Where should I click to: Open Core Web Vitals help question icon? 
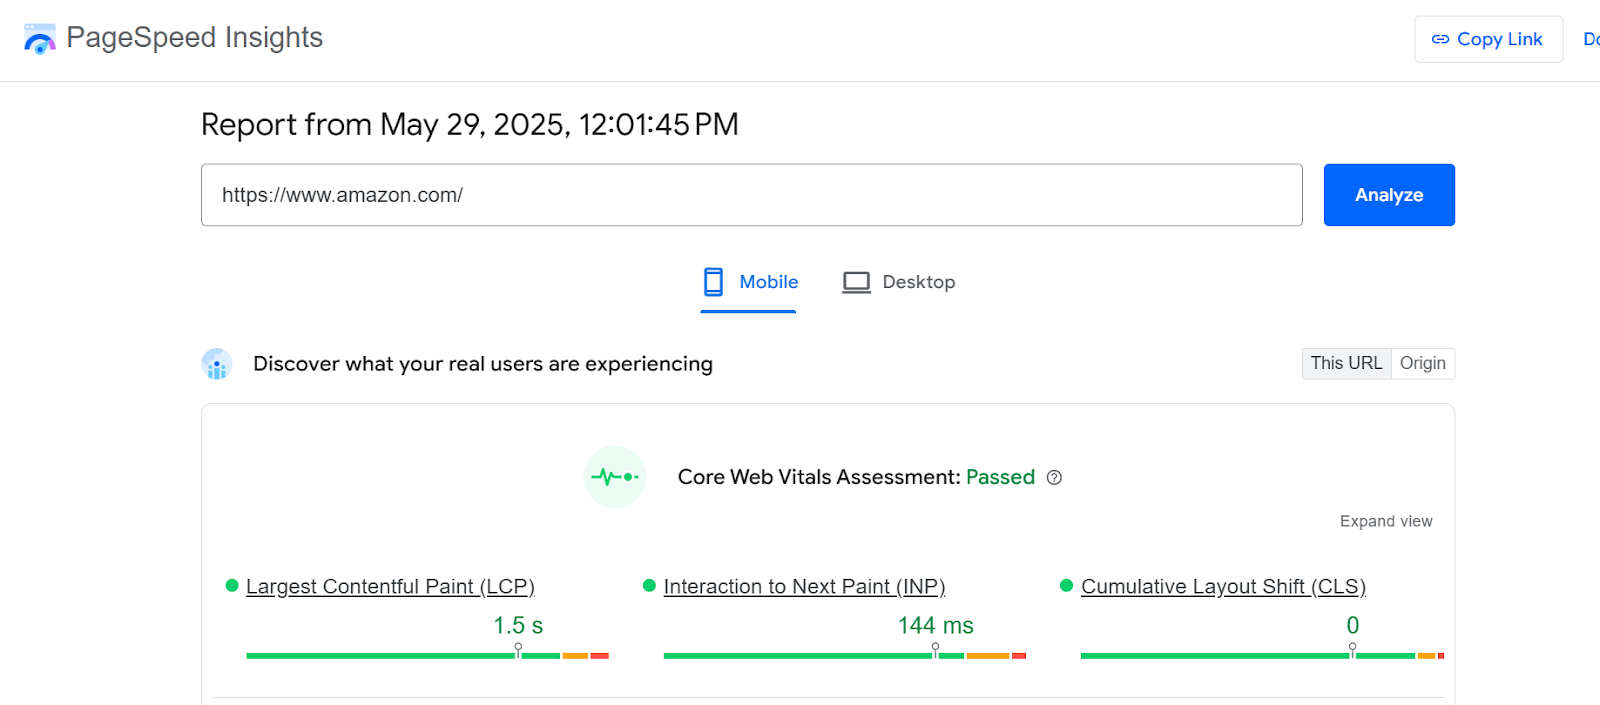point(1054,478)
